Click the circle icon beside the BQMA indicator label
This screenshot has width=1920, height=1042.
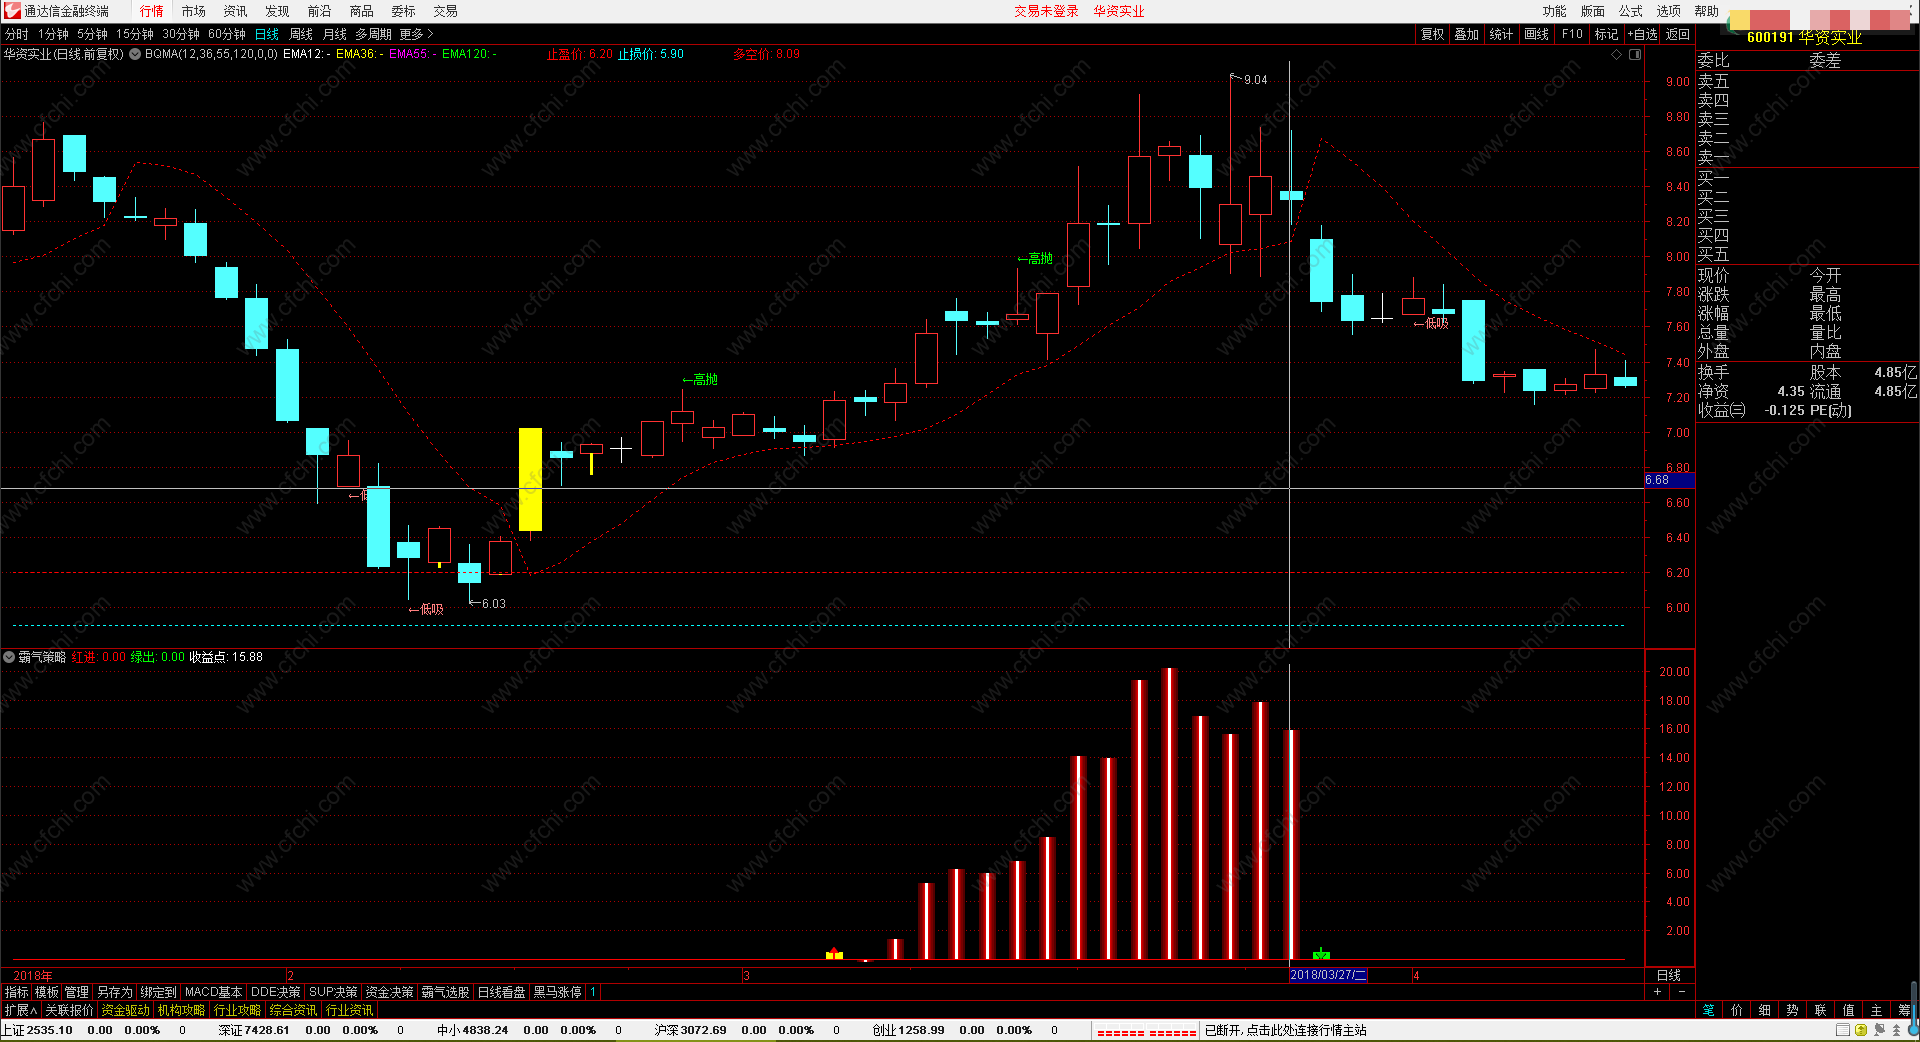pos(135,54)
